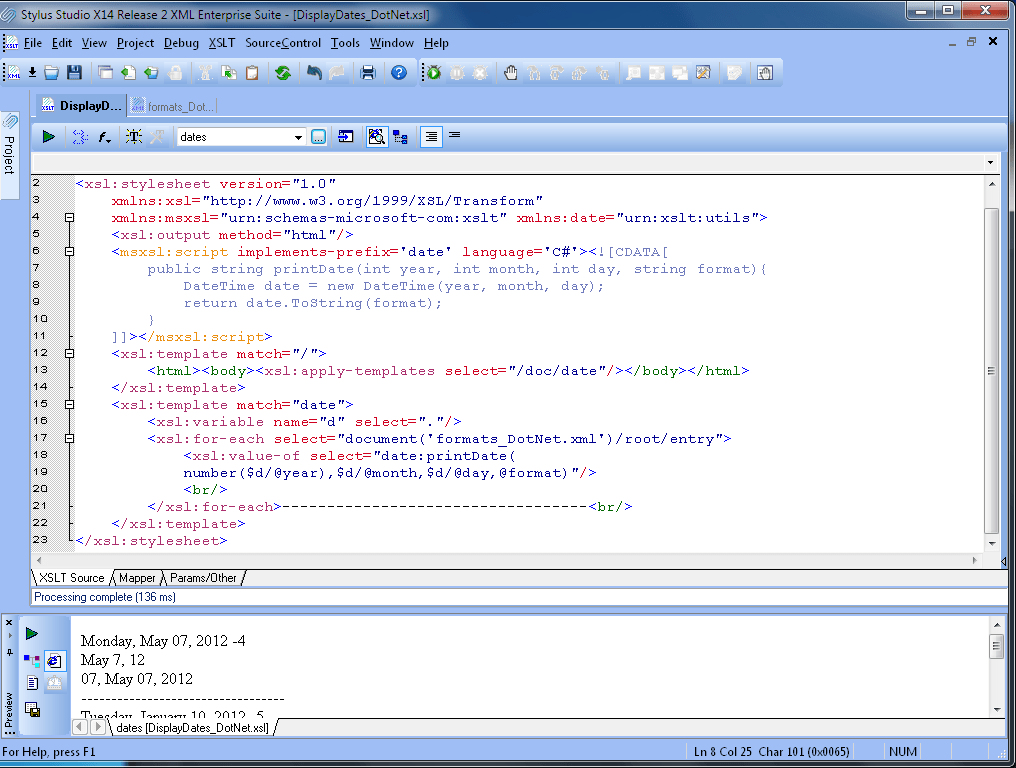This screenshot has width=1016, height=768.
Task: Switch preview to text view icon
Action: point(31,682)
